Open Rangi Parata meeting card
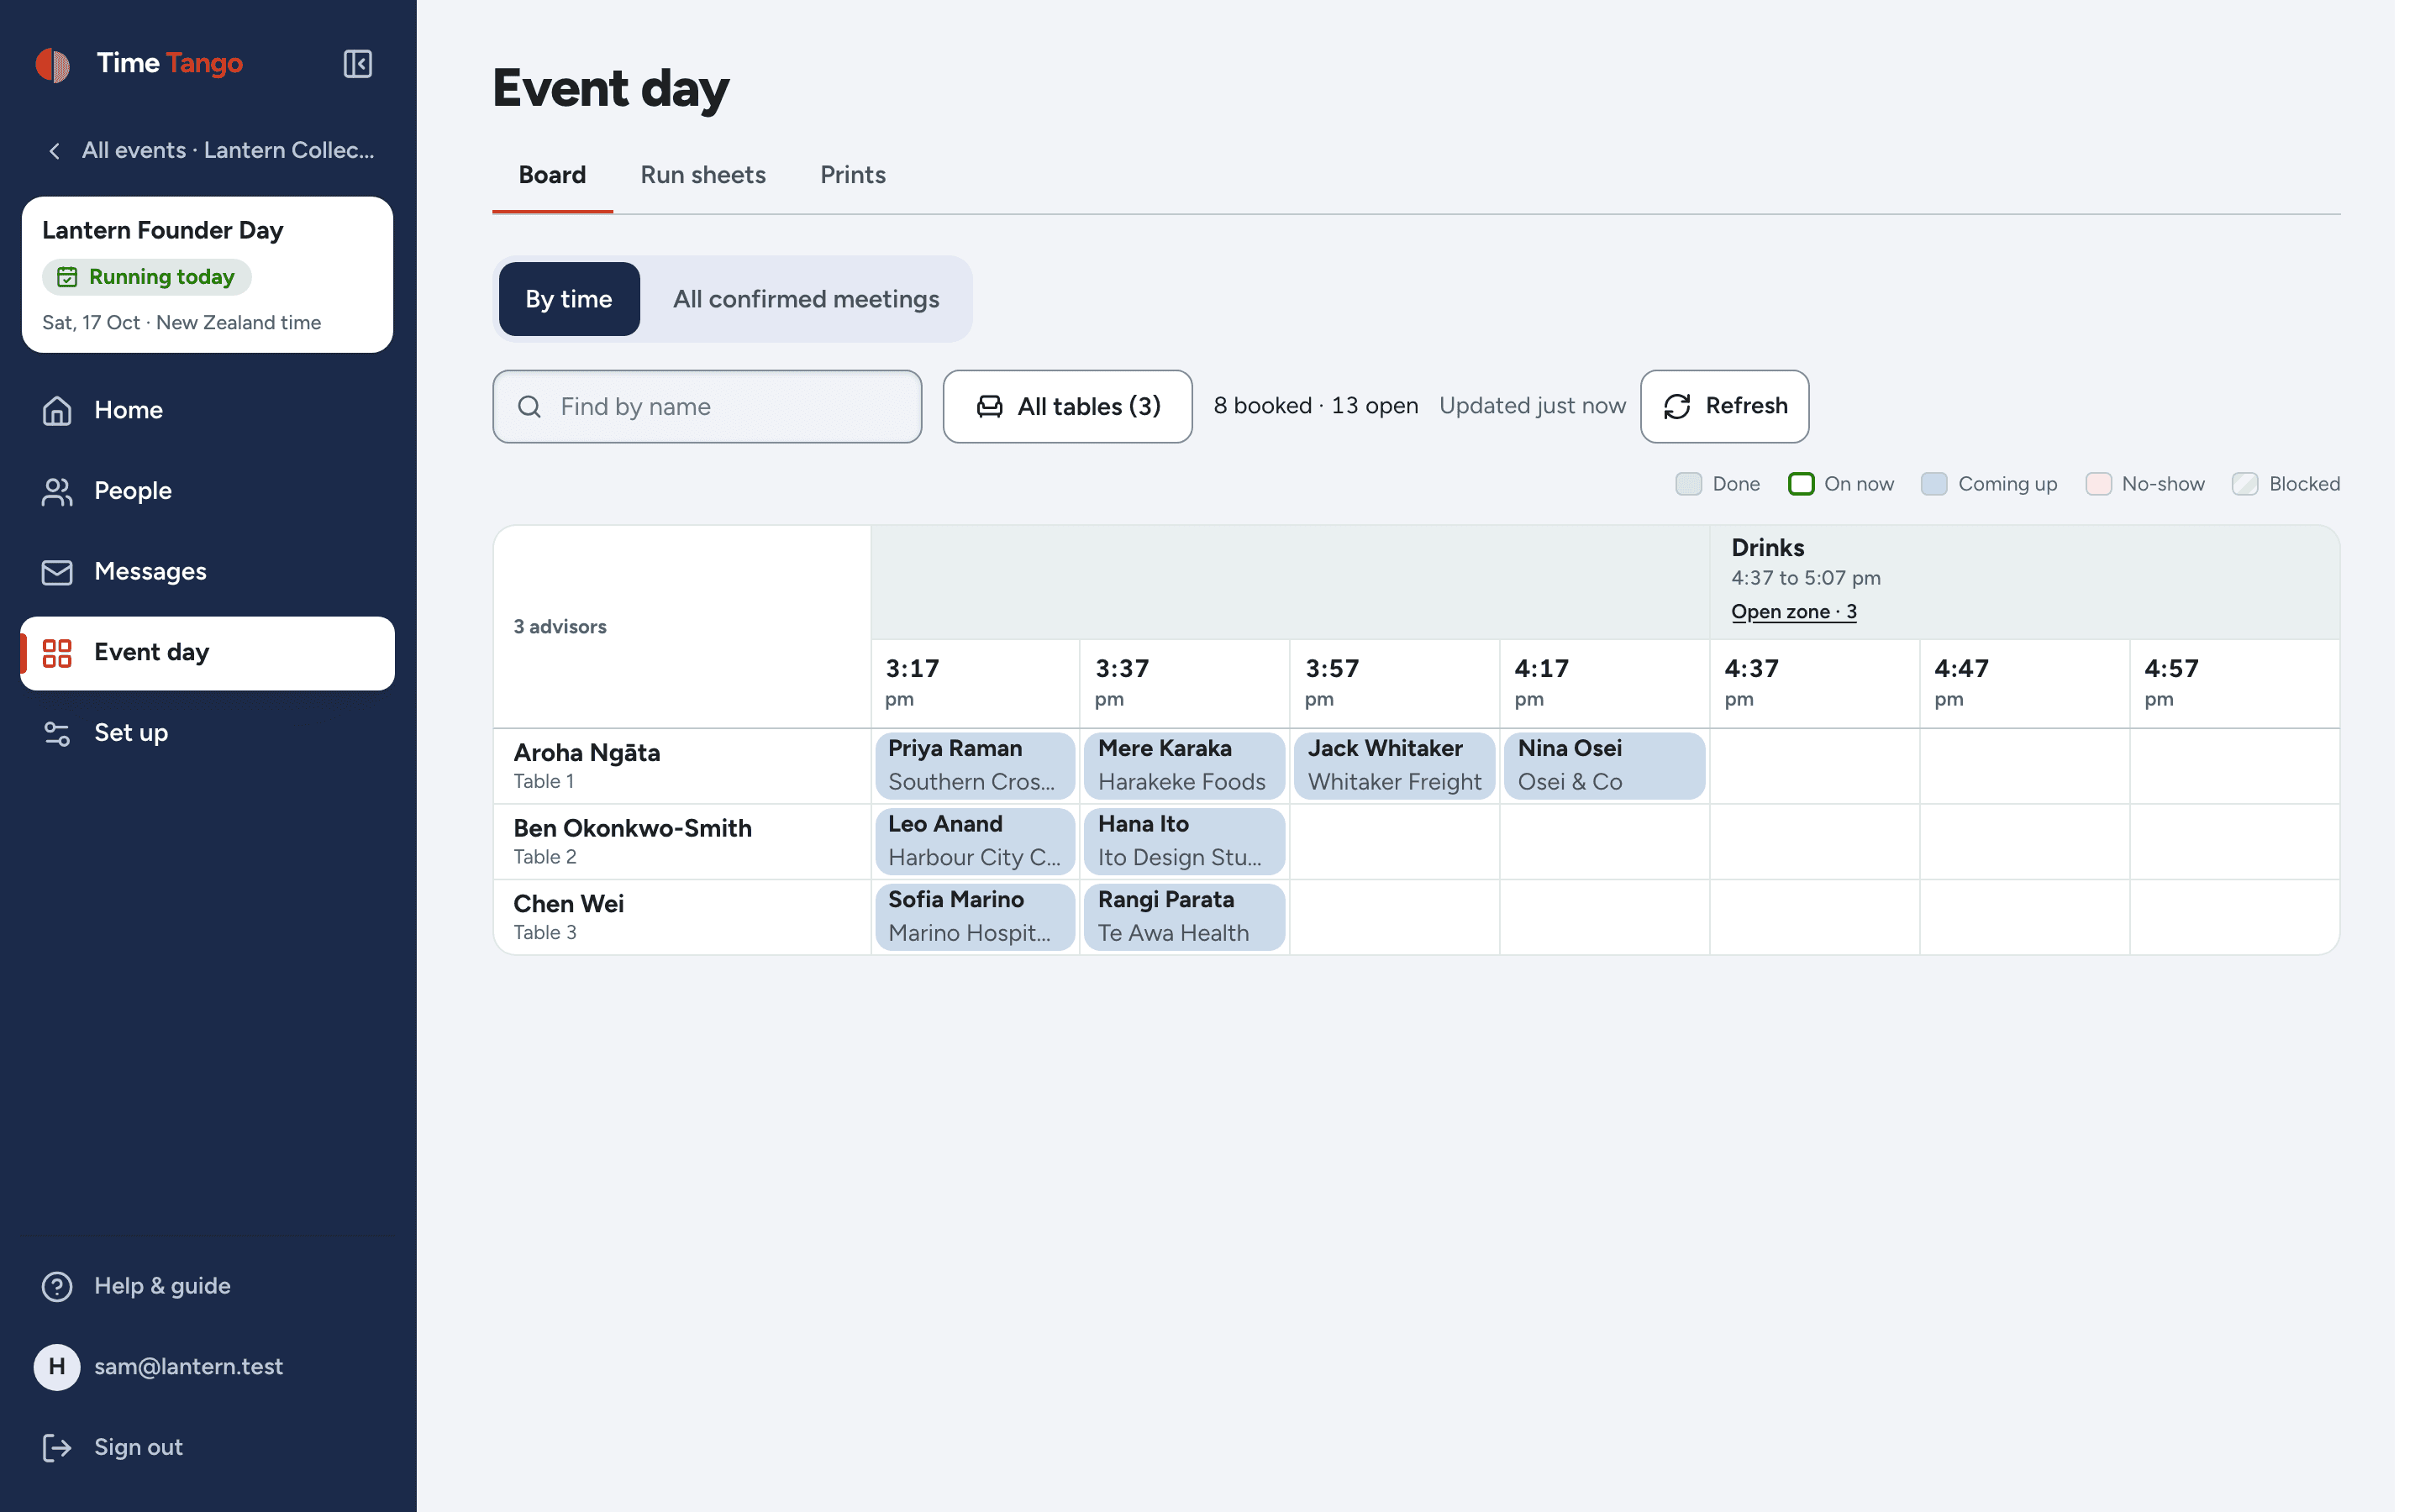This screenshot has height=1512, width=2420. pos(1184,917)
